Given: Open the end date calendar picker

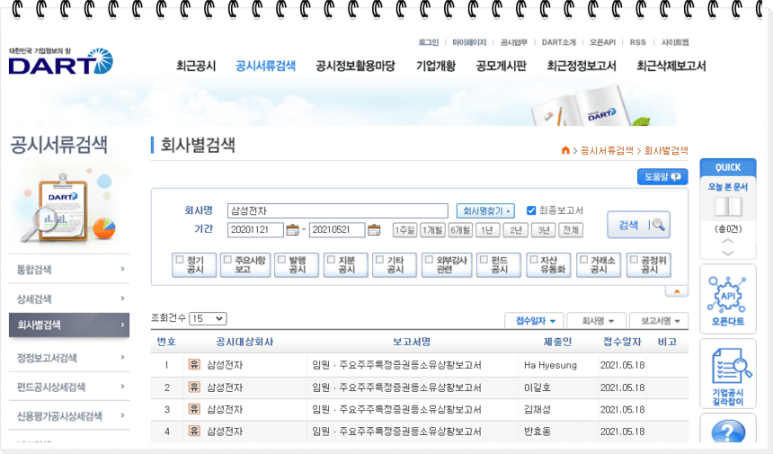Looking at the screenshot, I should (374, 230).
